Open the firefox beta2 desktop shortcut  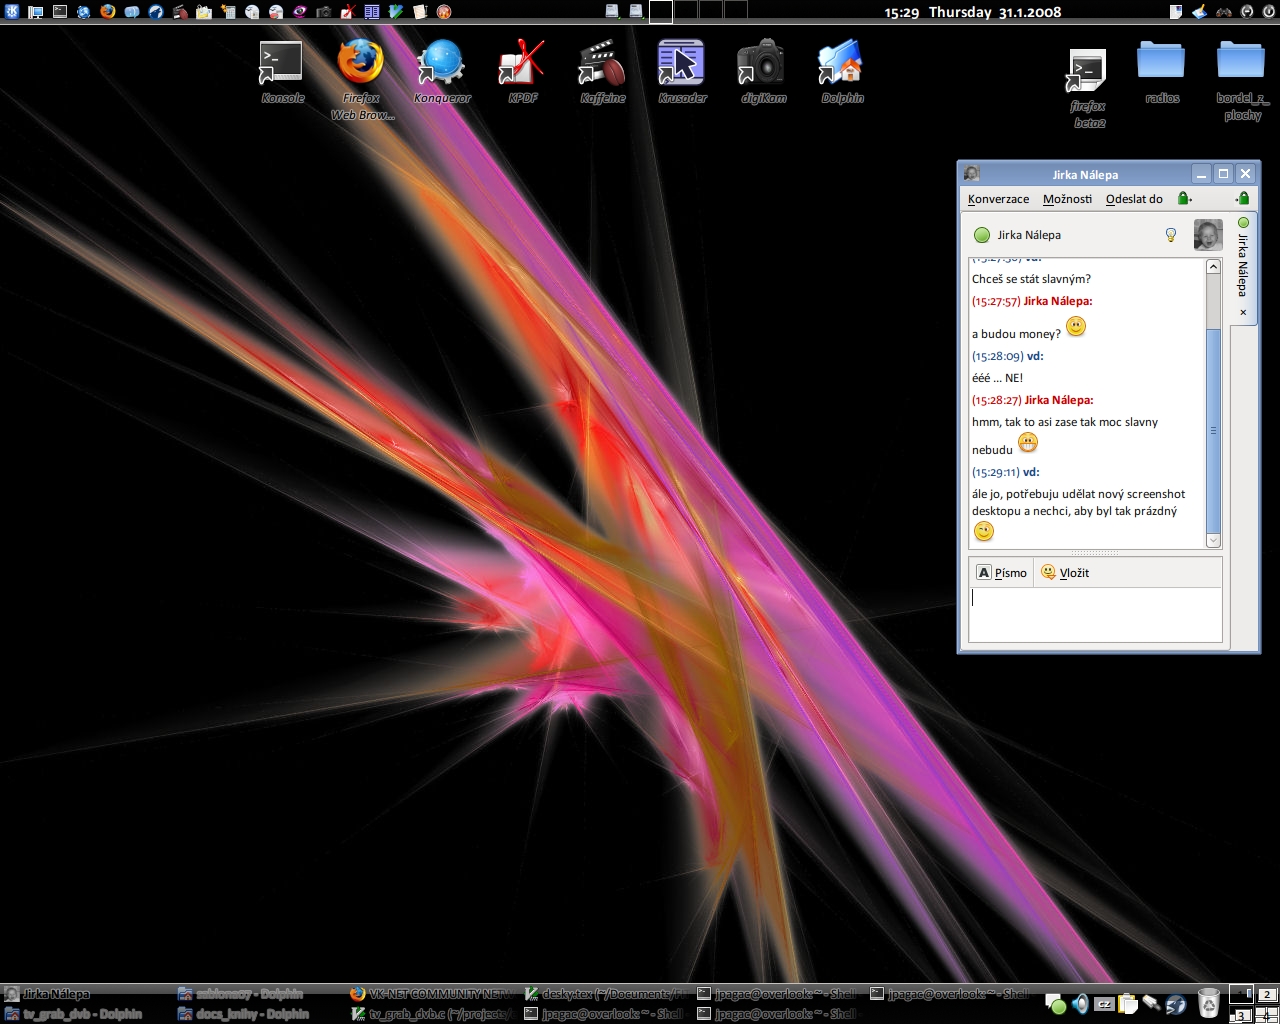1088,88
